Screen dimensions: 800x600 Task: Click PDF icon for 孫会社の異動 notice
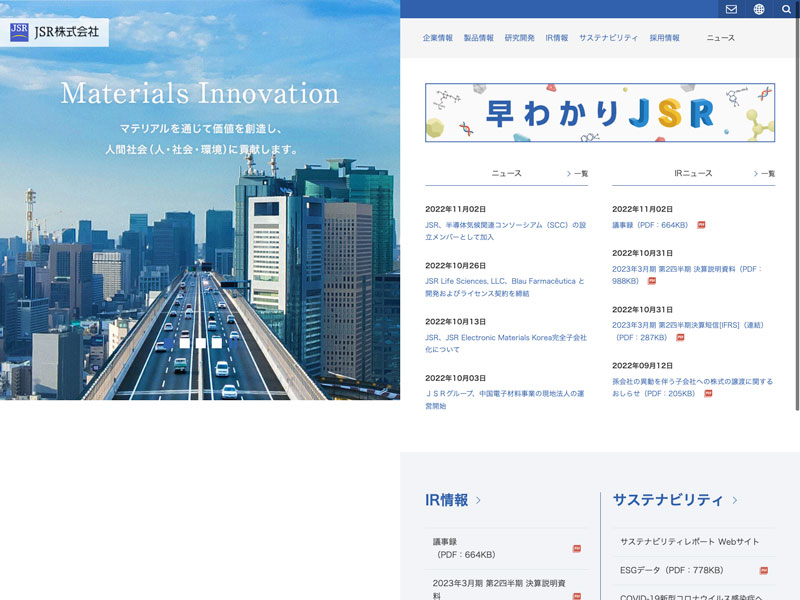708,394
